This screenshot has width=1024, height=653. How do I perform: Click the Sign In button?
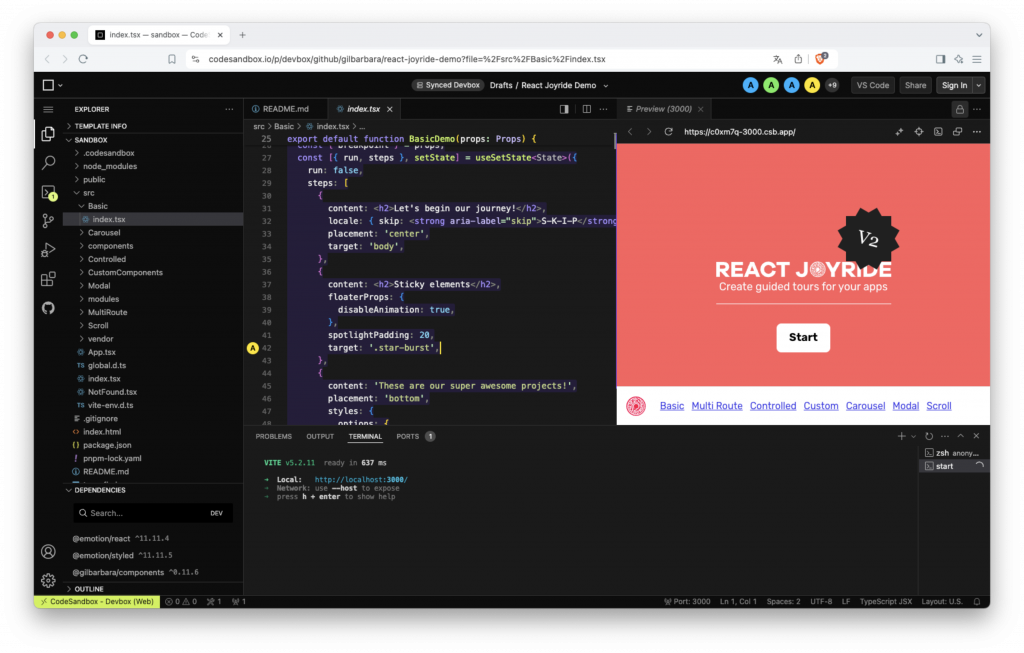(954, 86)
